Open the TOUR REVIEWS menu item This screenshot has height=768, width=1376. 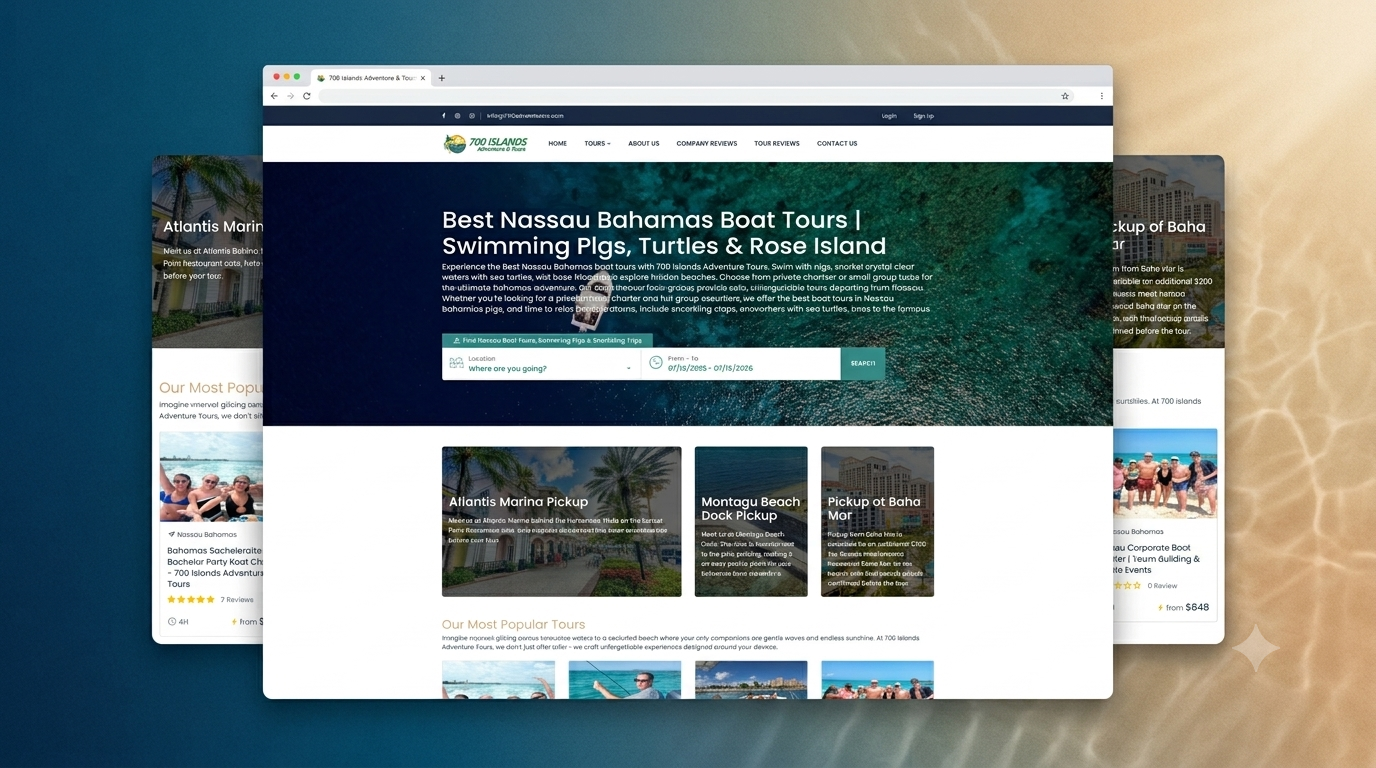point(777,144)
